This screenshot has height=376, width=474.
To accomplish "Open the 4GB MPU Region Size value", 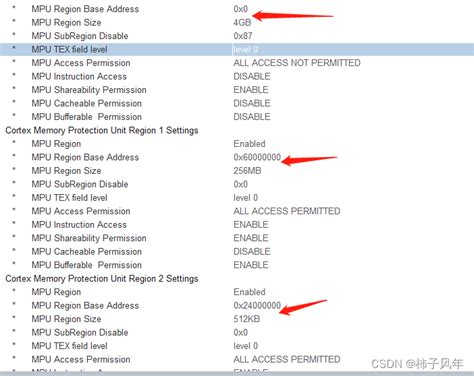I will (x=242, y=22).
